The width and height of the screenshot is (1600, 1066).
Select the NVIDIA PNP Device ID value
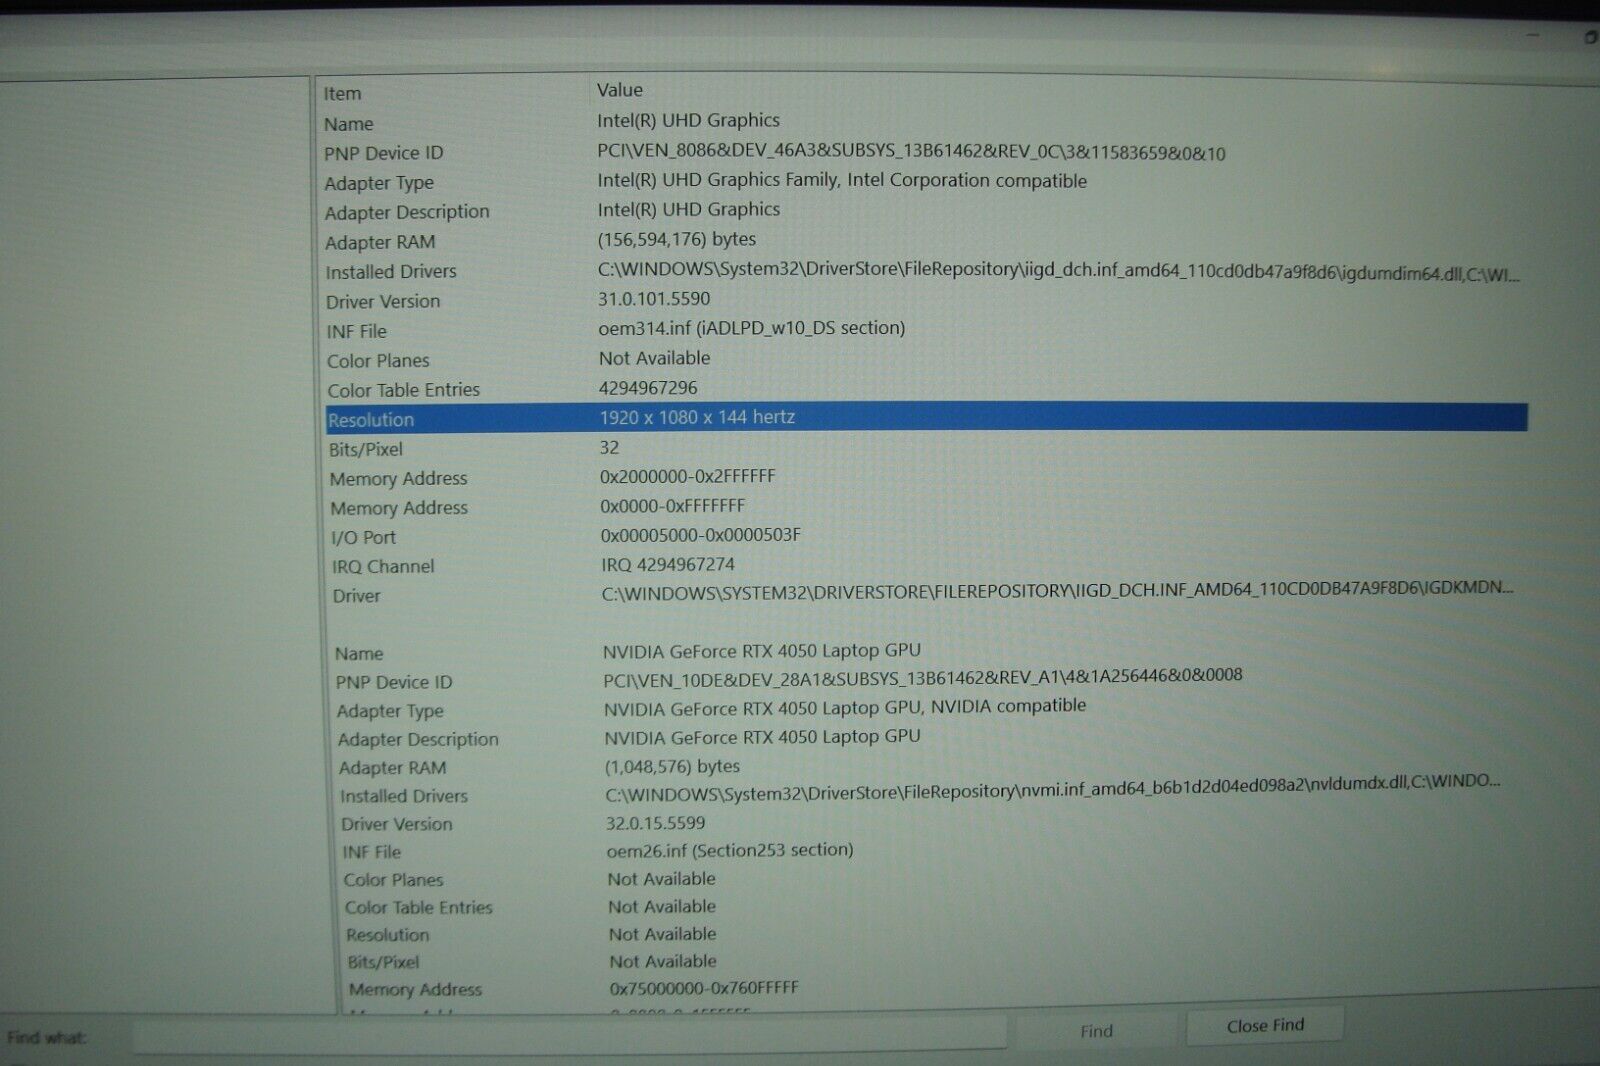coord(923,678)
